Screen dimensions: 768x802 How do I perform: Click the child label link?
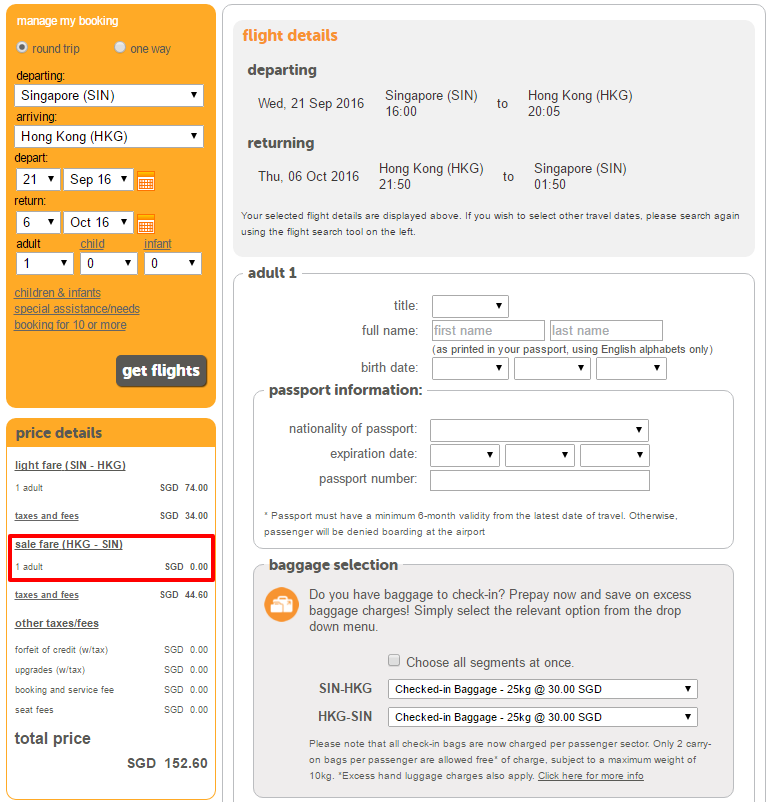(92, 244)
